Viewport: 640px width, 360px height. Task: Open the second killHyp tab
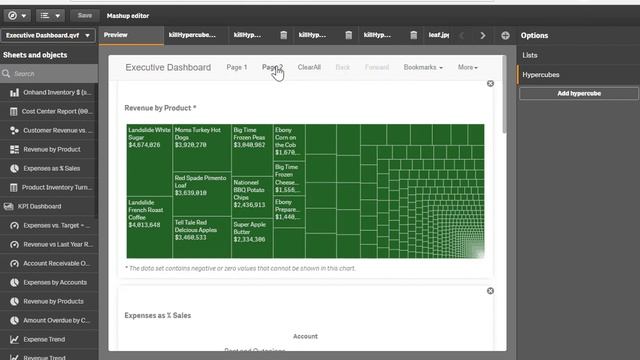coord(248,35)
